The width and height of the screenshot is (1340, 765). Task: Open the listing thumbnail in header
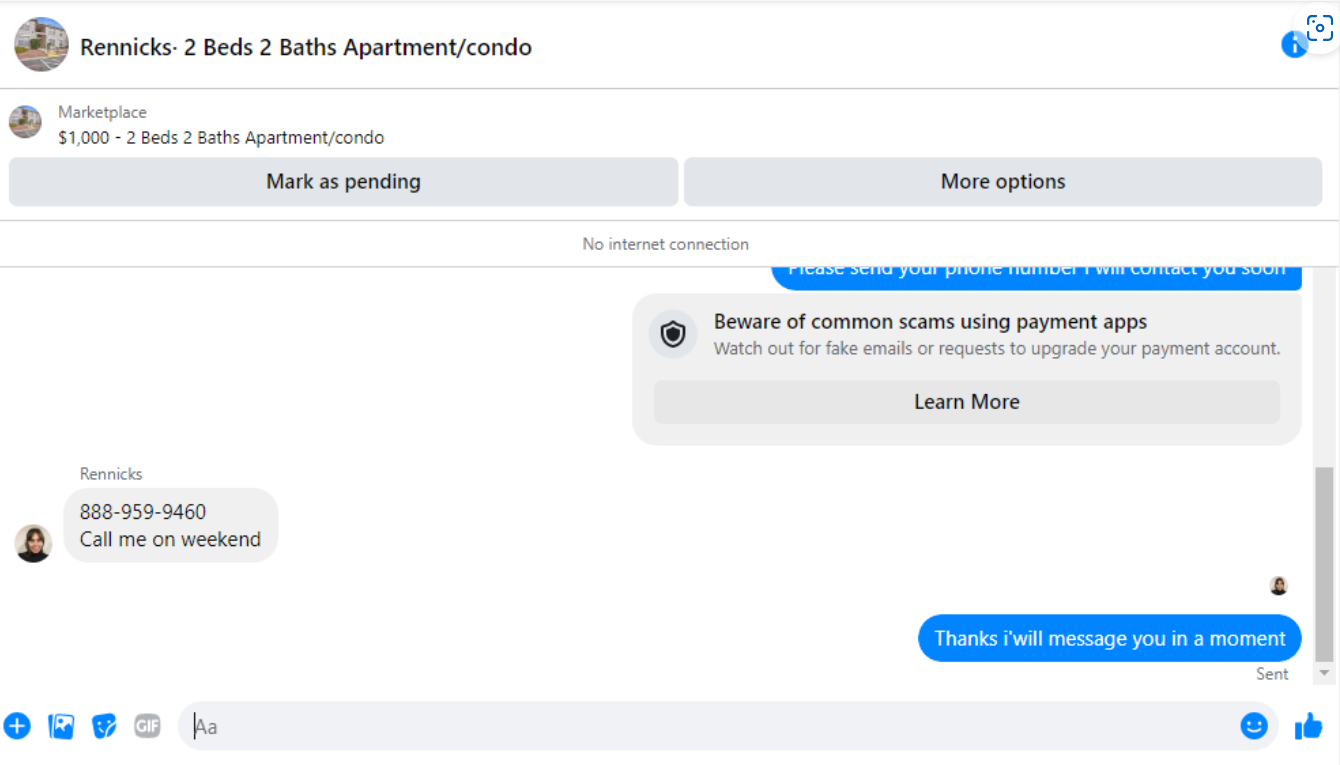tap(41, 45)
